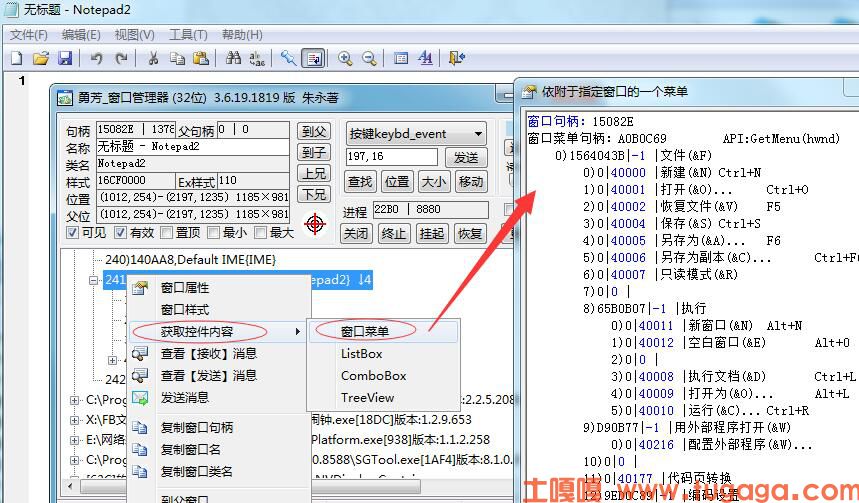Click the blue pushpin toolbar icon
Image resolution: width=859 pixels, height=503 pixels.
[x=288, y=58]
